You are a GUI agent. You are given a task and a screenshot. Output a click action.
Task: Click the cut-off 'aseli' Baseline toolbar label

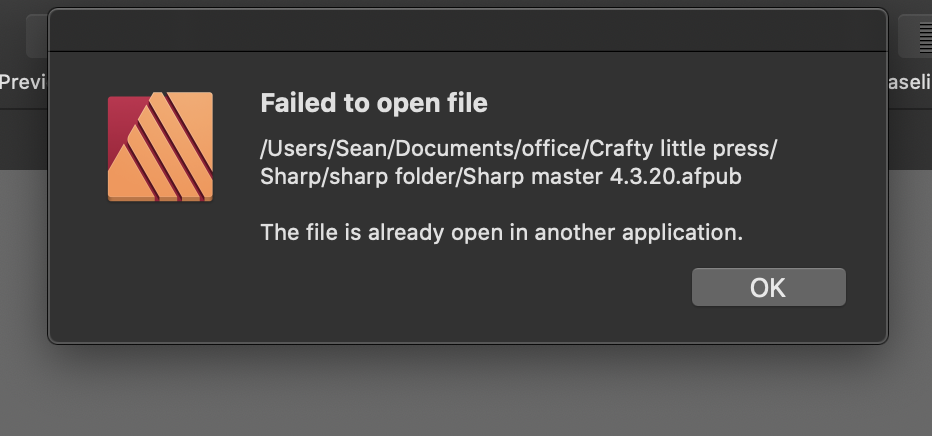(910, 82)
